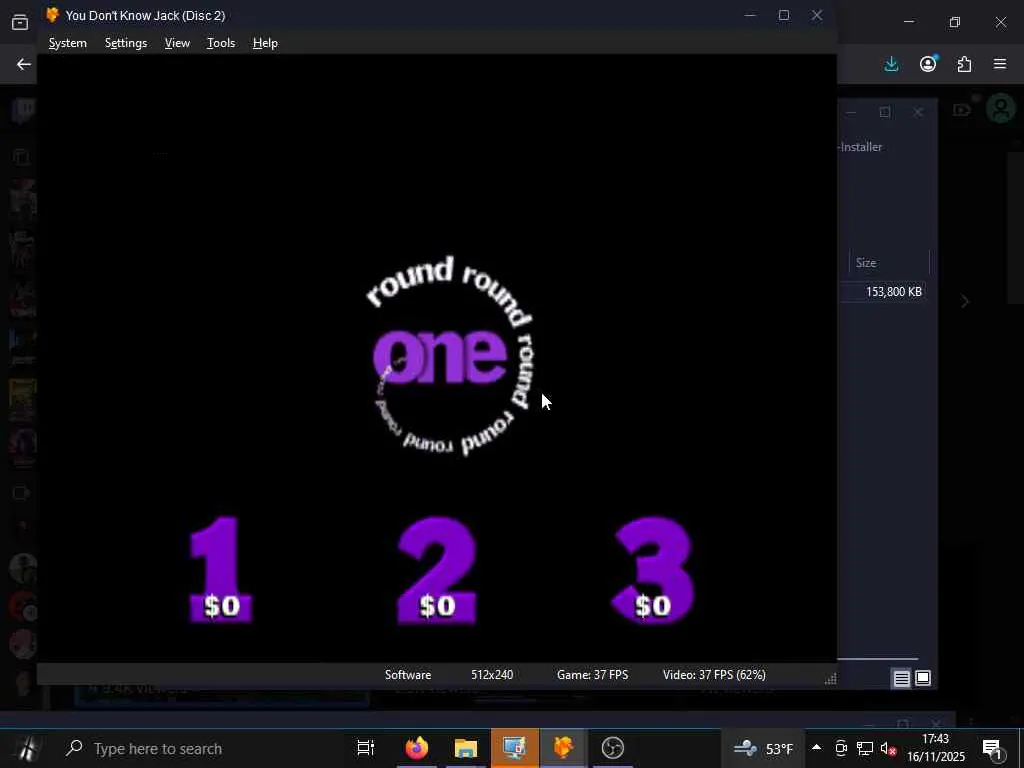Open Firefox extensions puzzle icon
The image size is (1024, 768).
(x=964, y=64)
